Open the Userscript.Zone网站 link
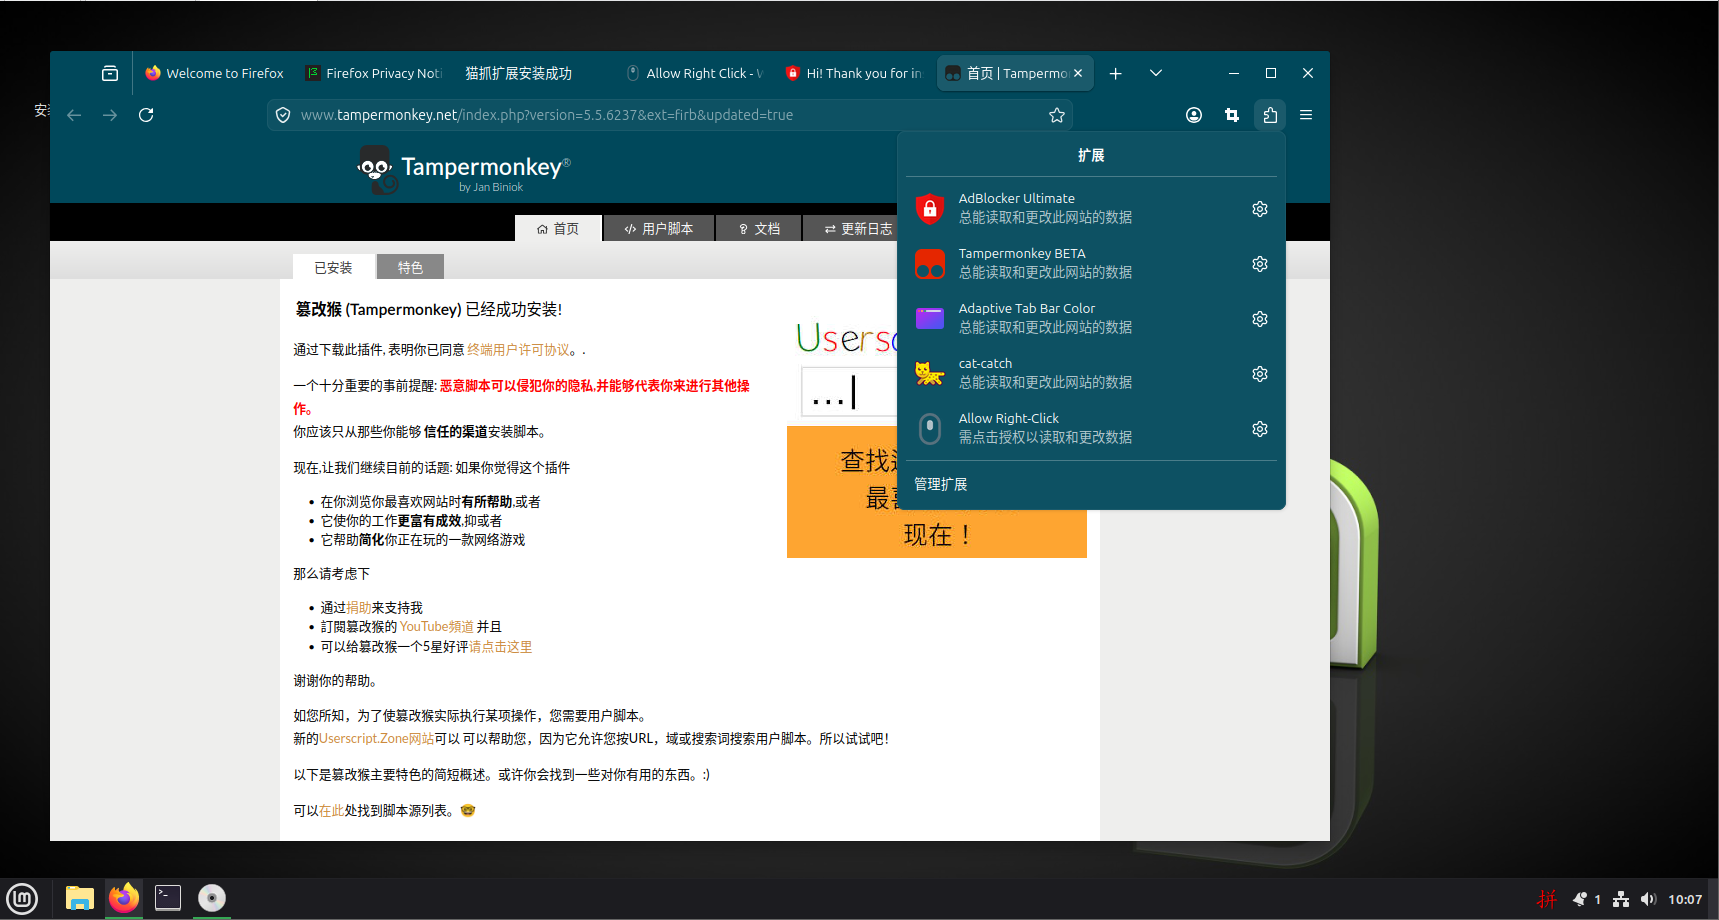The image size is (1719, 920). point(376,739)
